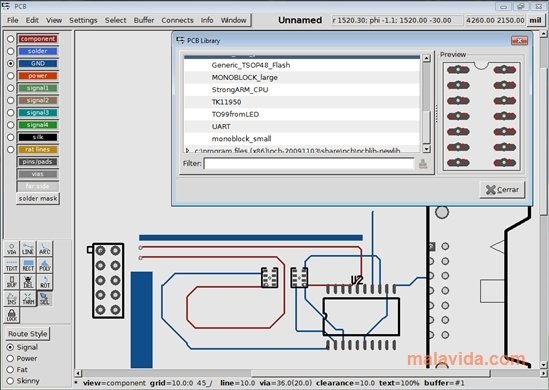Image resolution: width=549 pixels, height=390 pixels.
Task: Select the LOCK tool
Action: 12,315
